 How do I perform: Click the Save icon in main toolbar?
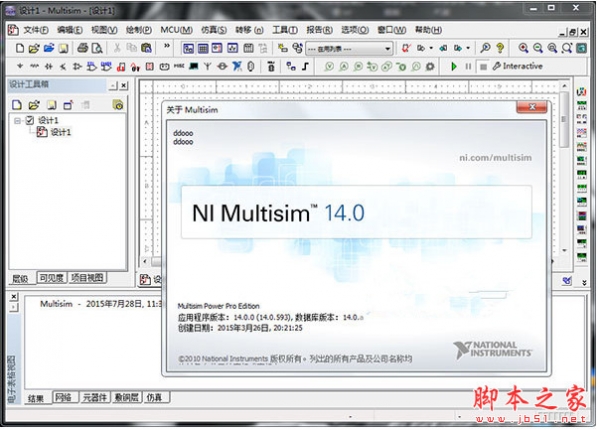click(x=64, y=48)
